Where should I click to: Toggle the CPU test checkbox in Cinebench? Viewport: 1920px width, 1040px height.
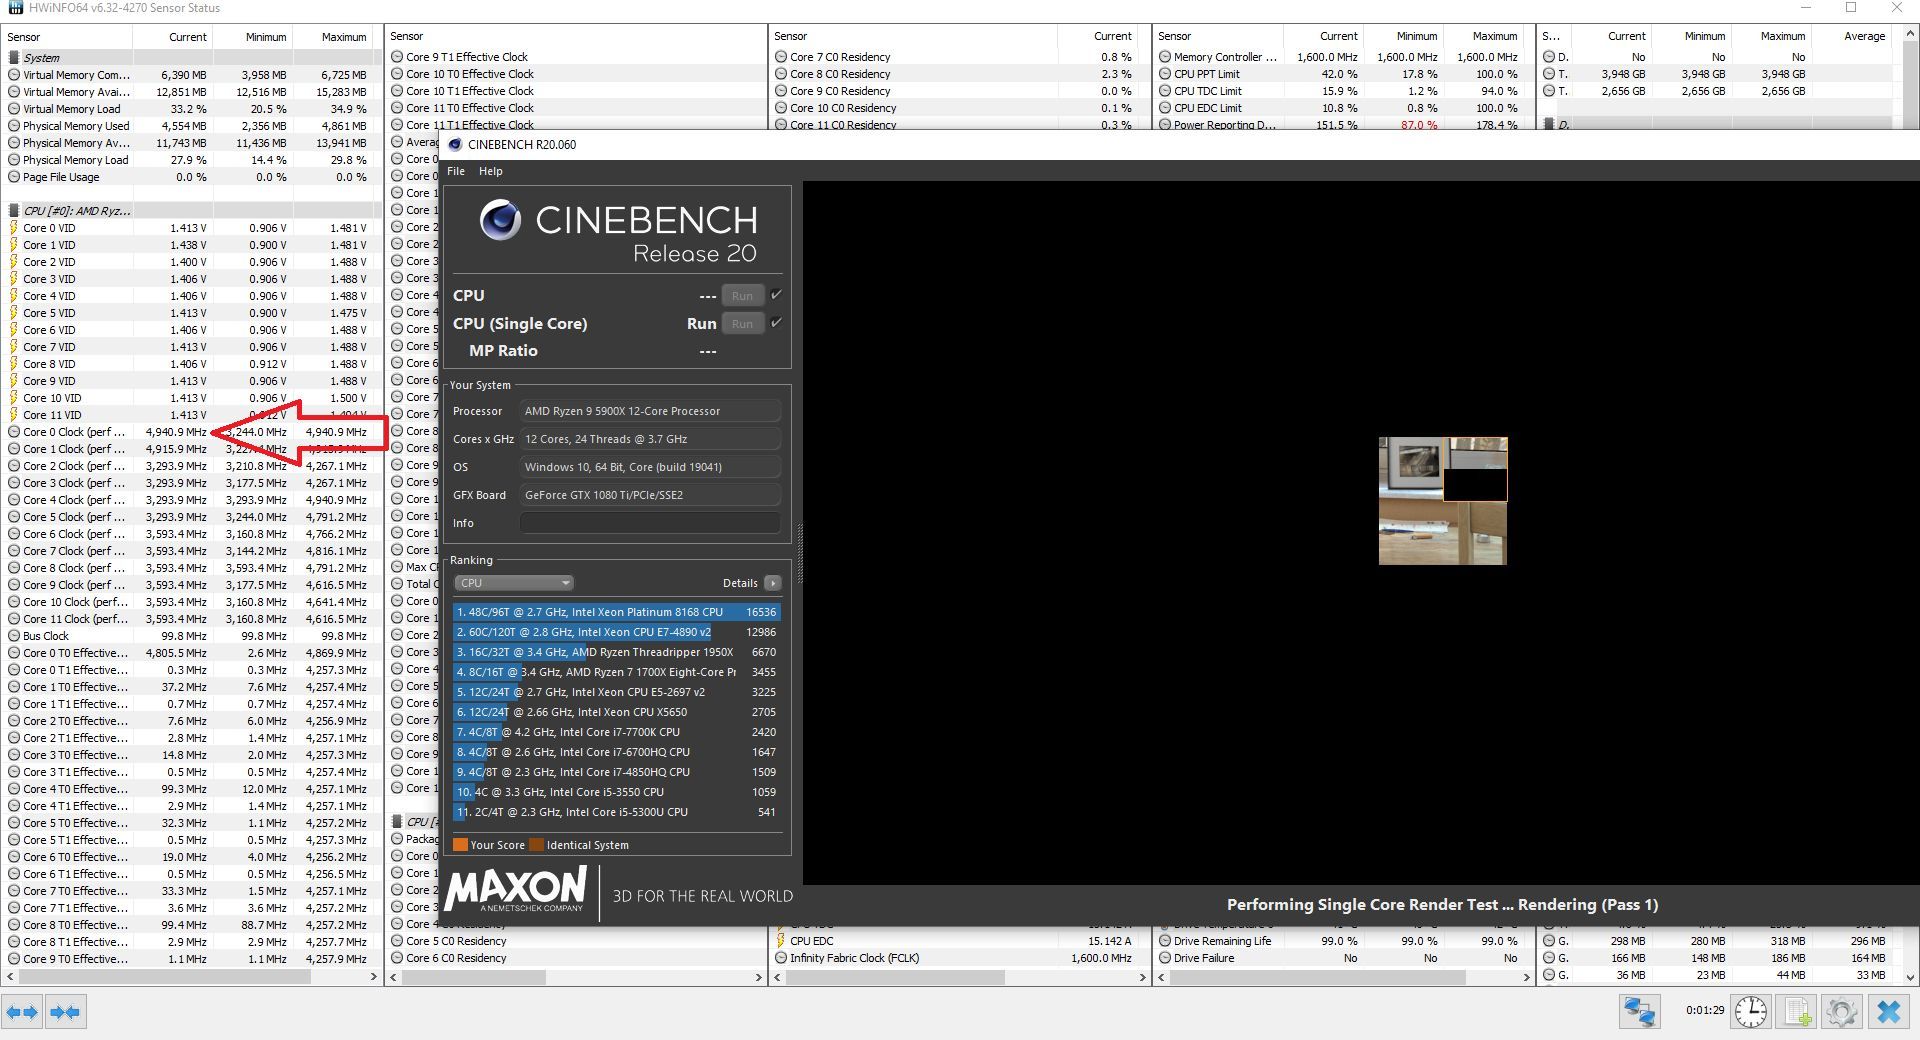click(x=776, y=295)
